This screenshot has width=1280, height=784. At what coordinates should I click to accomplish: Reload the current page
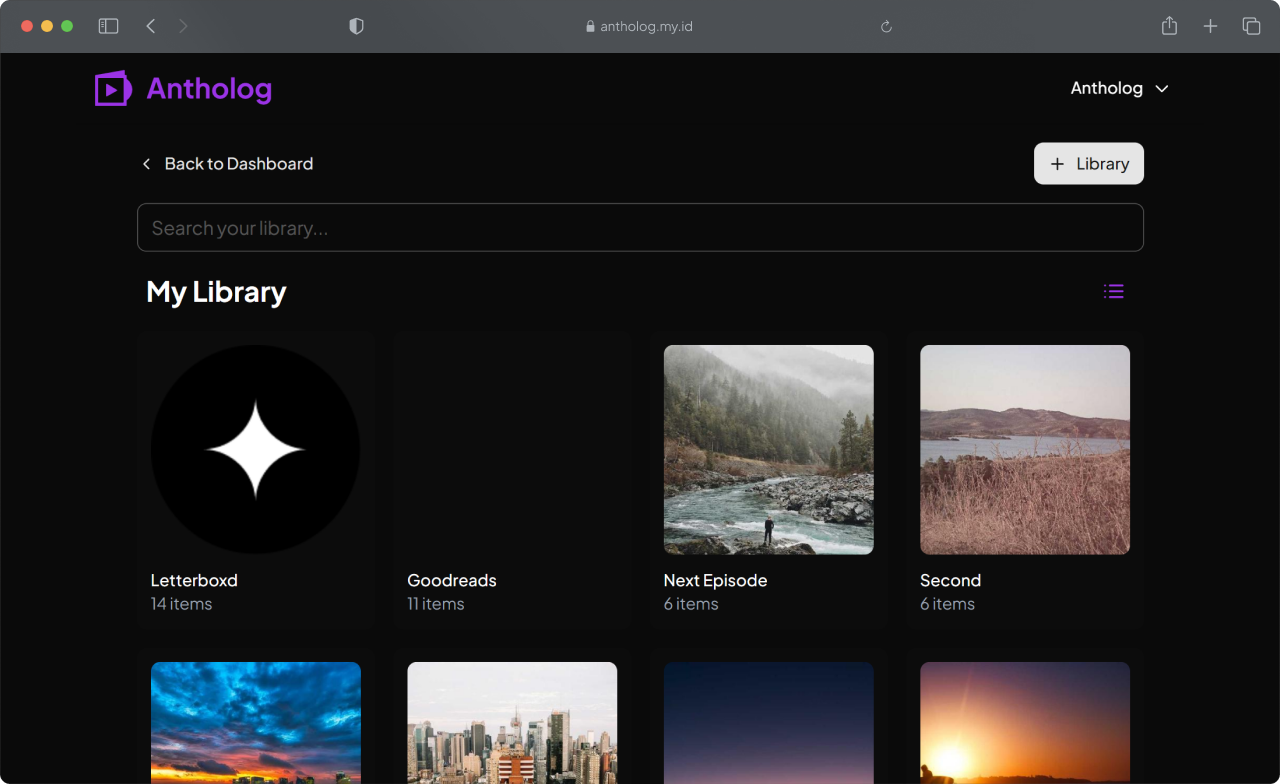pyautogui.click(x=886, y=27)
